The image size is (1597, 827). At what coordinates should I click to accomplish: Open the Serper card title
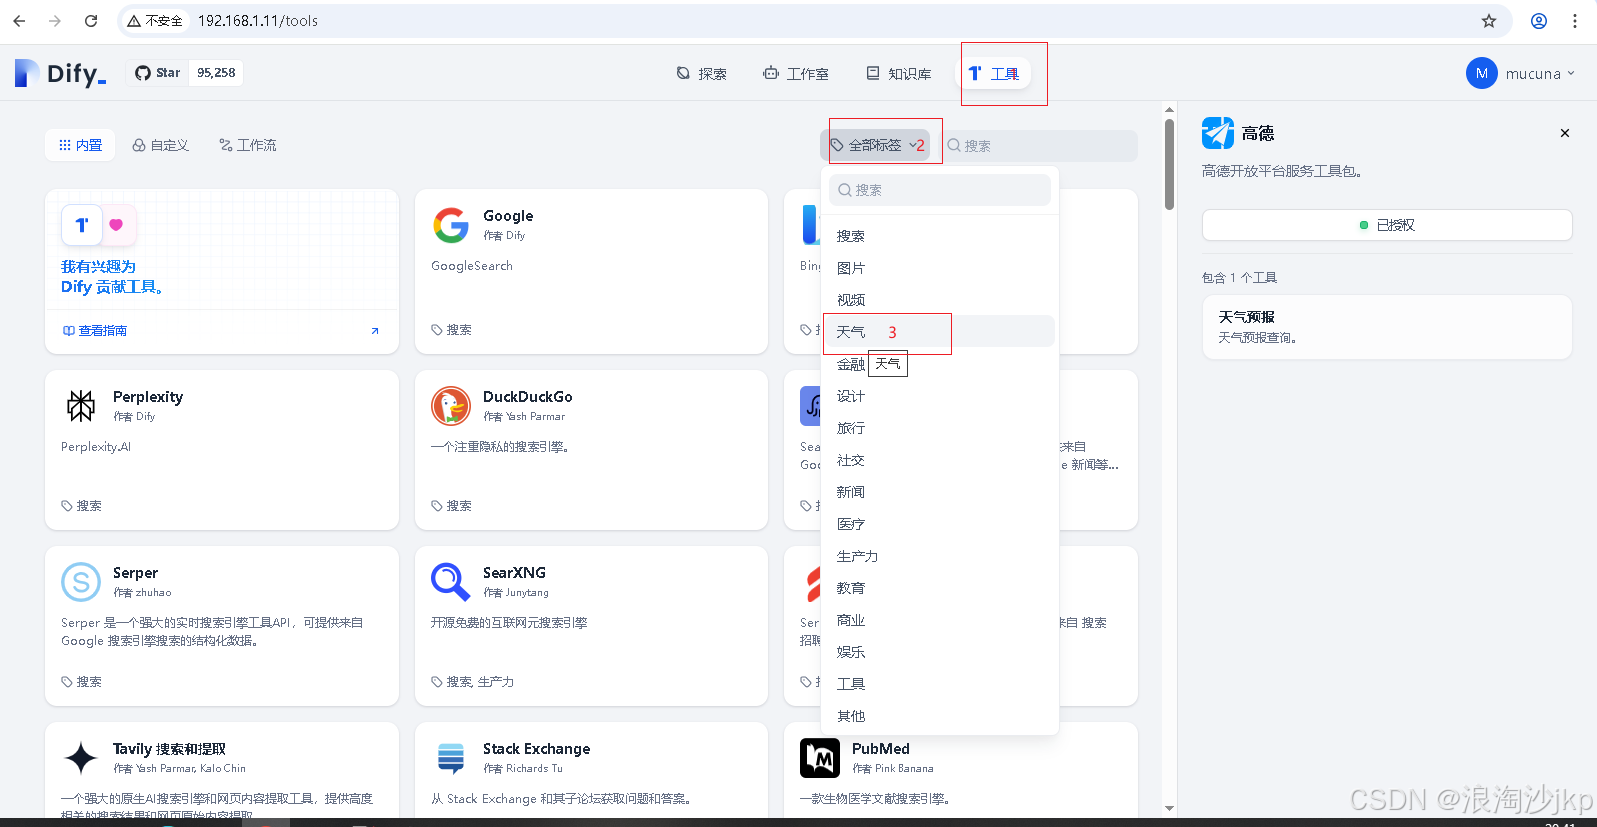pos(135,573)
